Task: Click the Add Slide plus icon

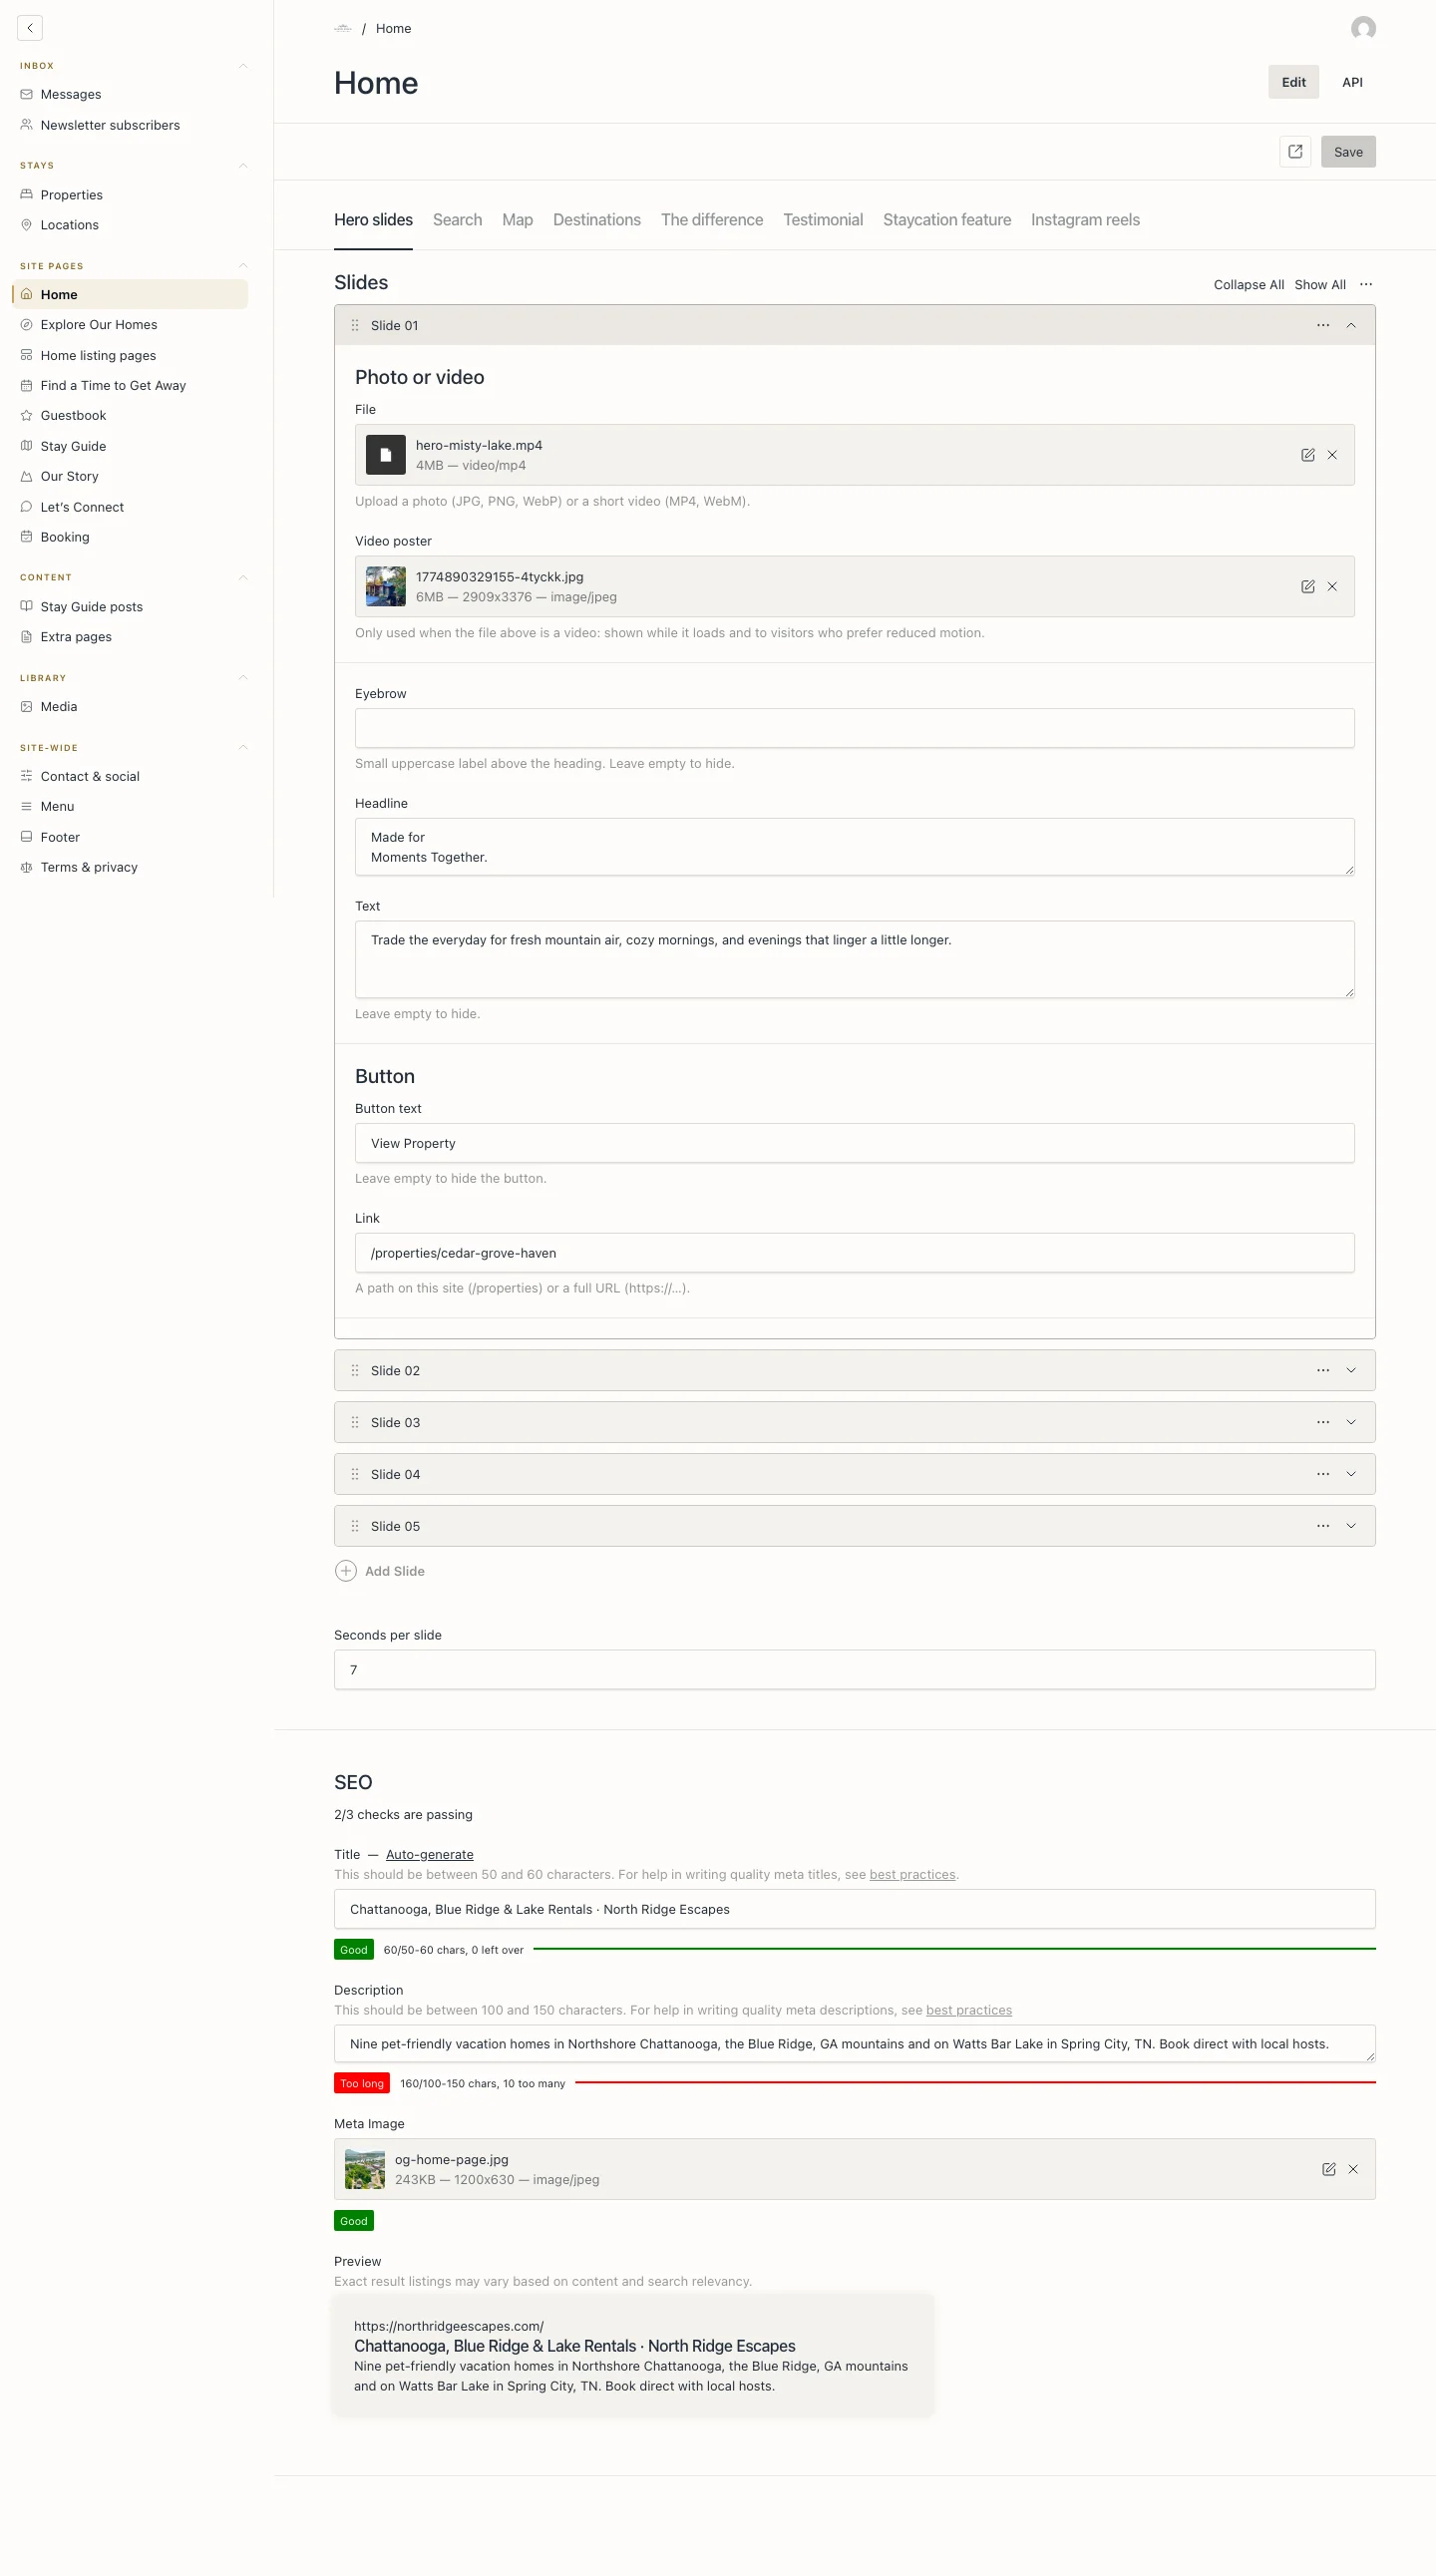Action: point(345,1571)
